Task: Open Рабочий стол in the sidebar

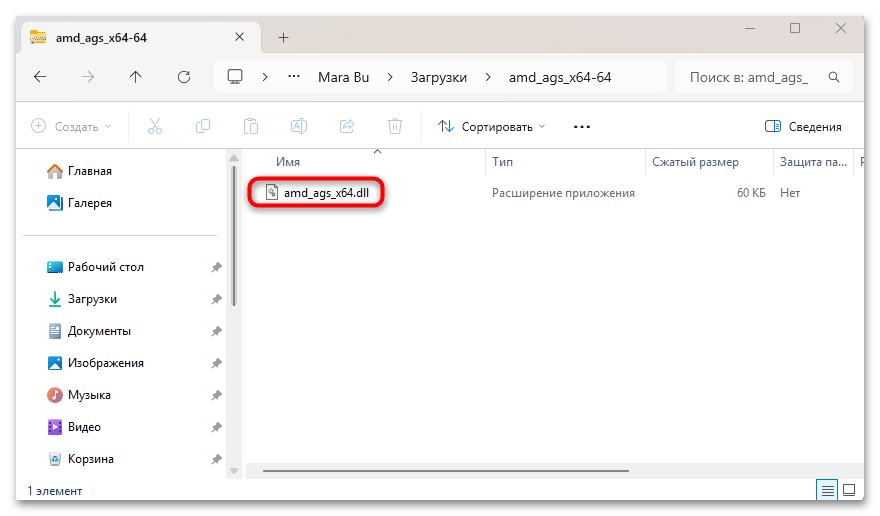Action: (x=95, y=267)
